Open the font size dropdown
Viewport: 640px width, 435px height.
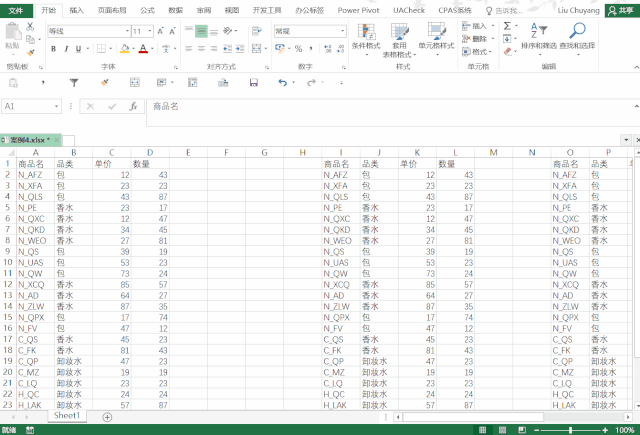[150, 31]
